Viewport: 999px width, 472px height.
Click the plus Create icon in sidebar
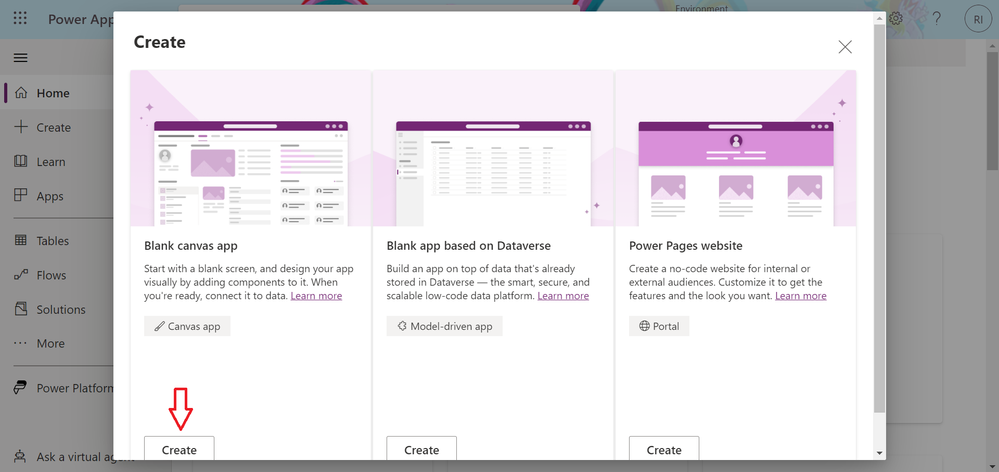[x=21, y=127]
